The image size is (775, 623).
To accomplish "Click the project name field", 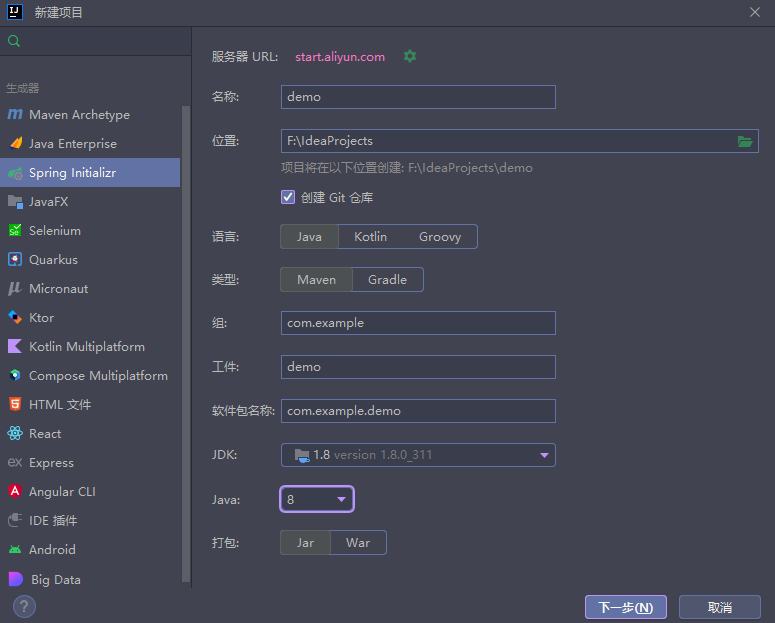I will tap(418, 97).
